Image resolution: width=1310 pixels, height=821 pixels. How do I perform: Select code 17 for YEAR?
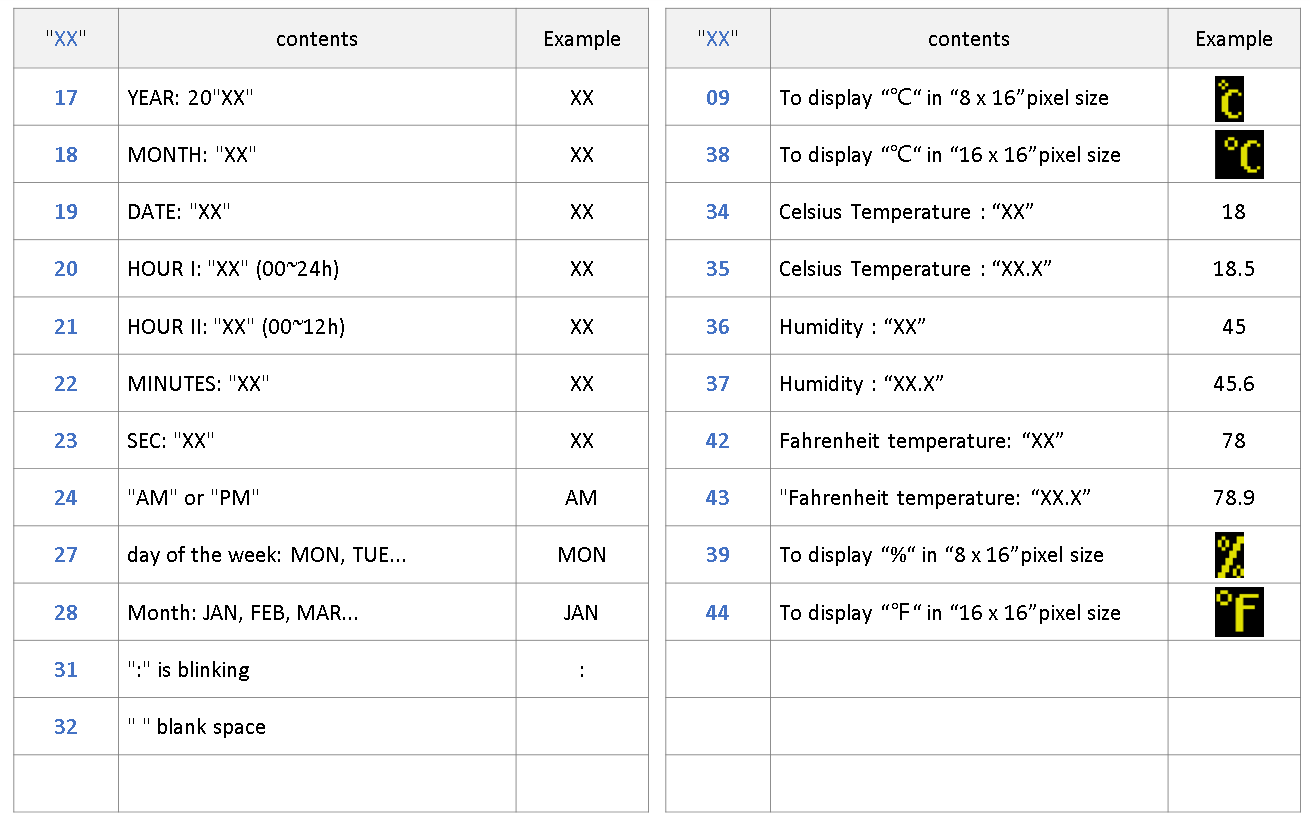(66, 98)
